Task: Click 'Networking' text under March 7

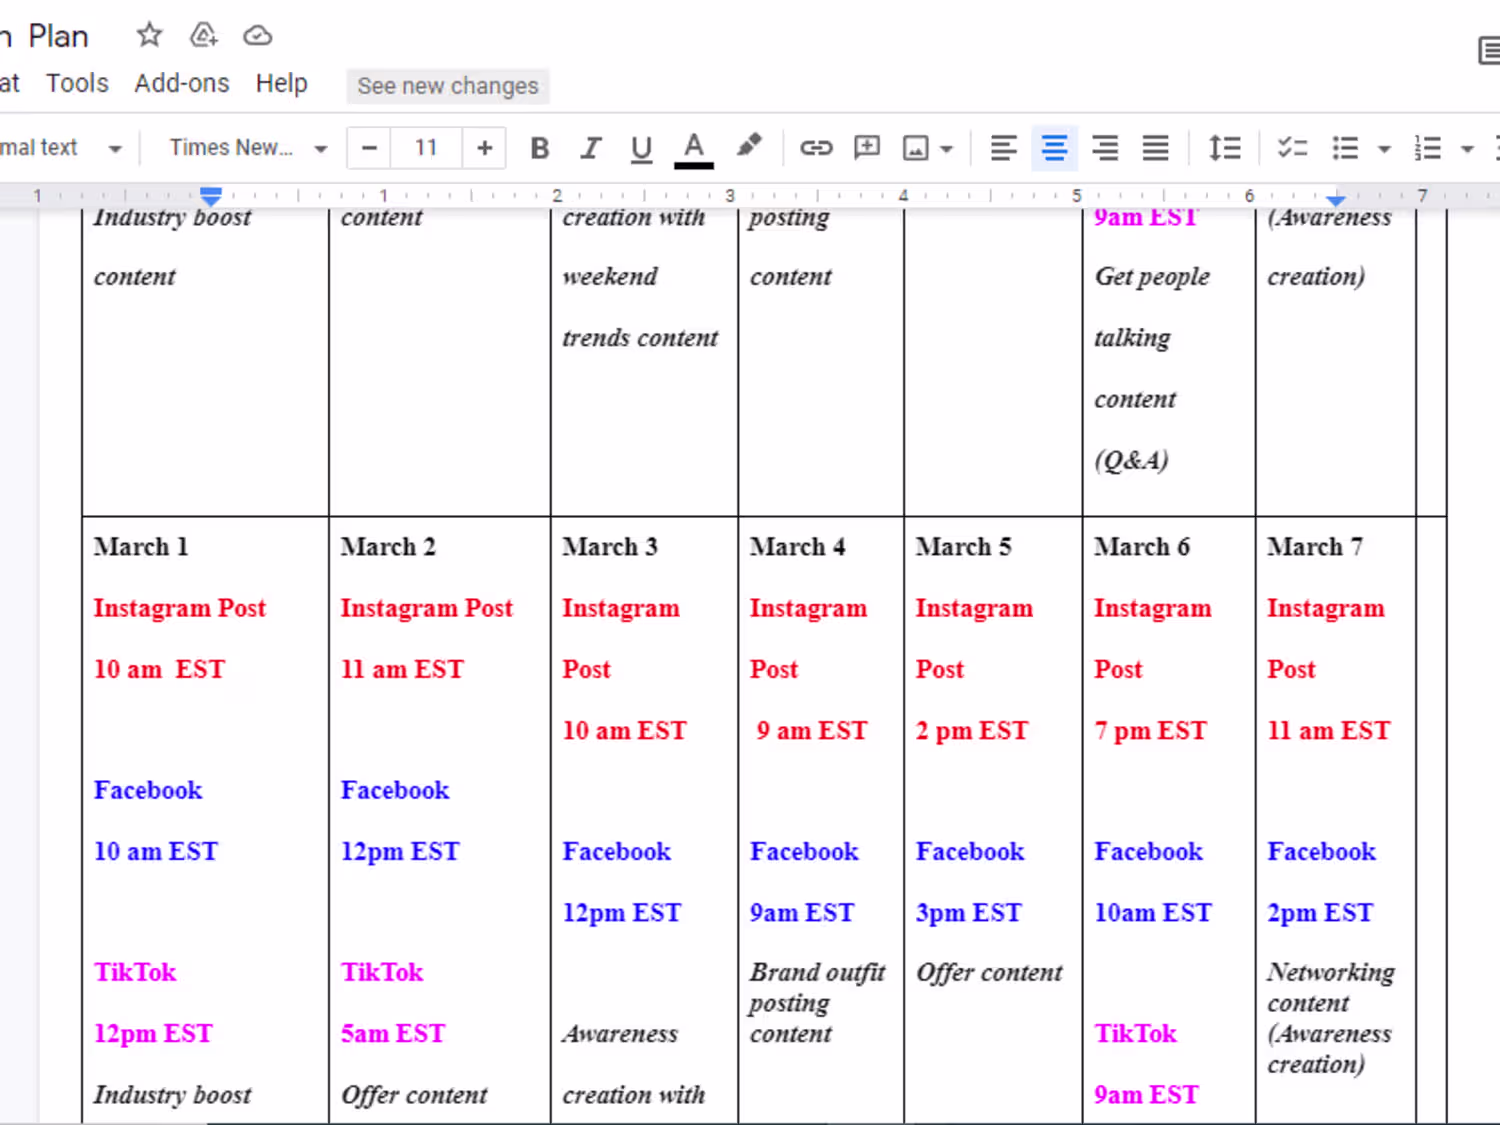Action: point(1331,972)
